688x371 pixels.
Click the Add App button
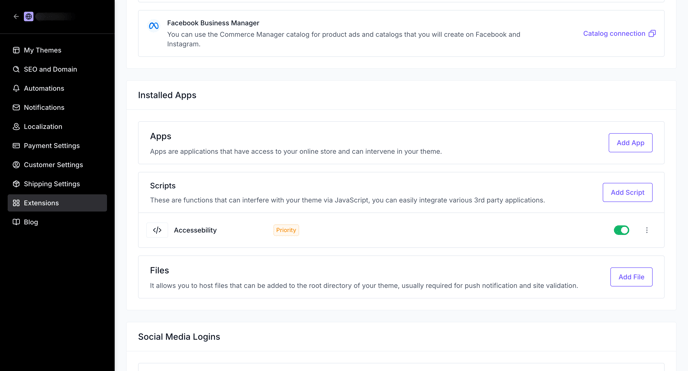631,143
